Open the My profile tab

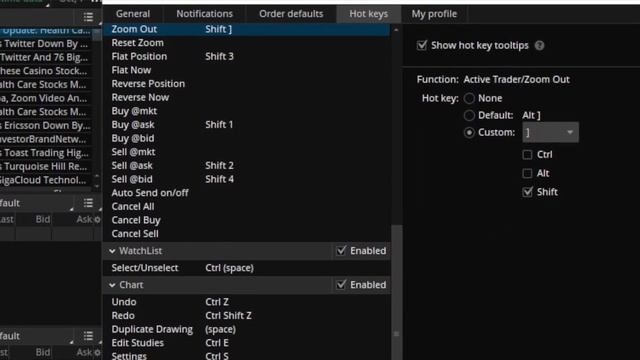434,14
